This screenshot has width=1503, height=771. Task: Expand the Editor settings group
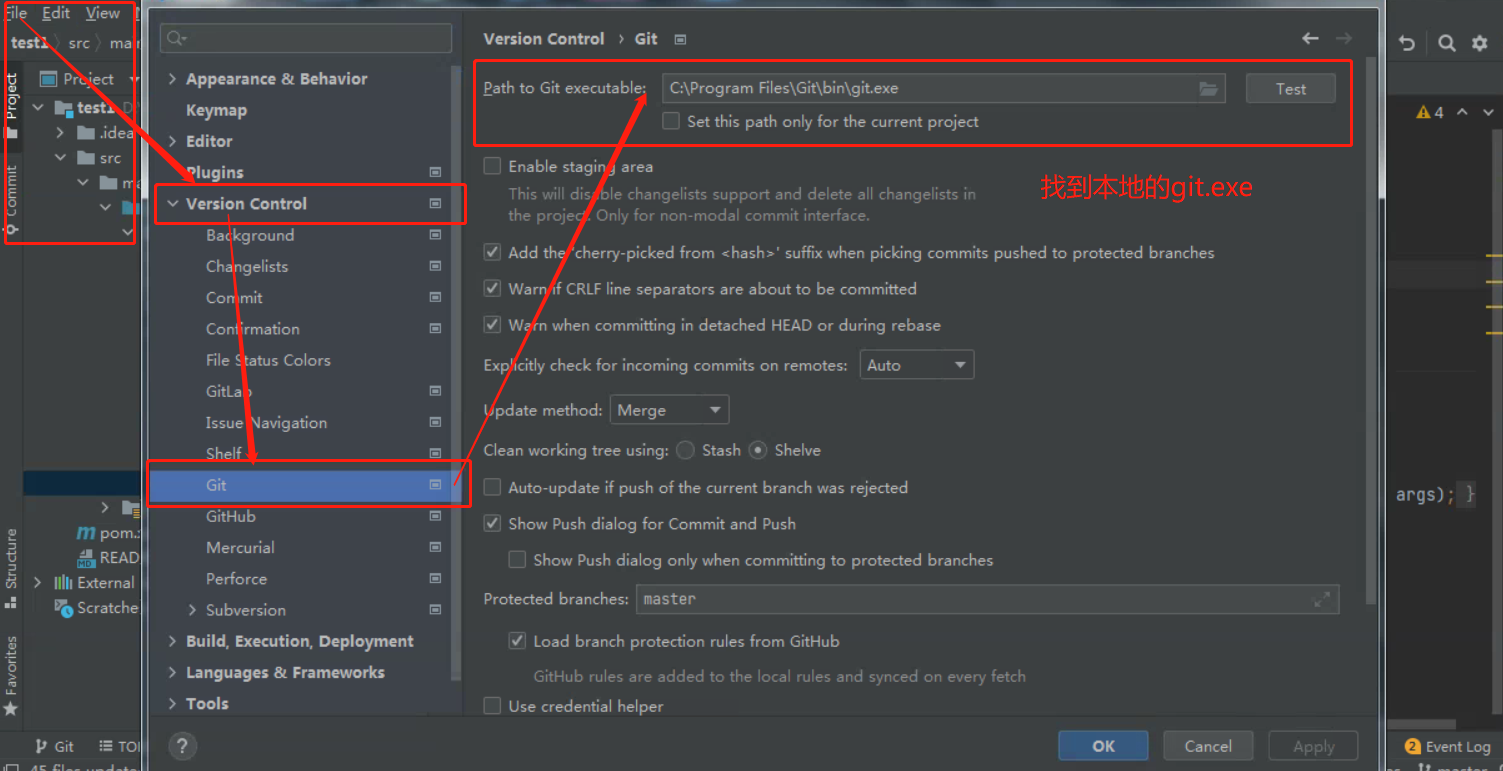tap(173, 141)
